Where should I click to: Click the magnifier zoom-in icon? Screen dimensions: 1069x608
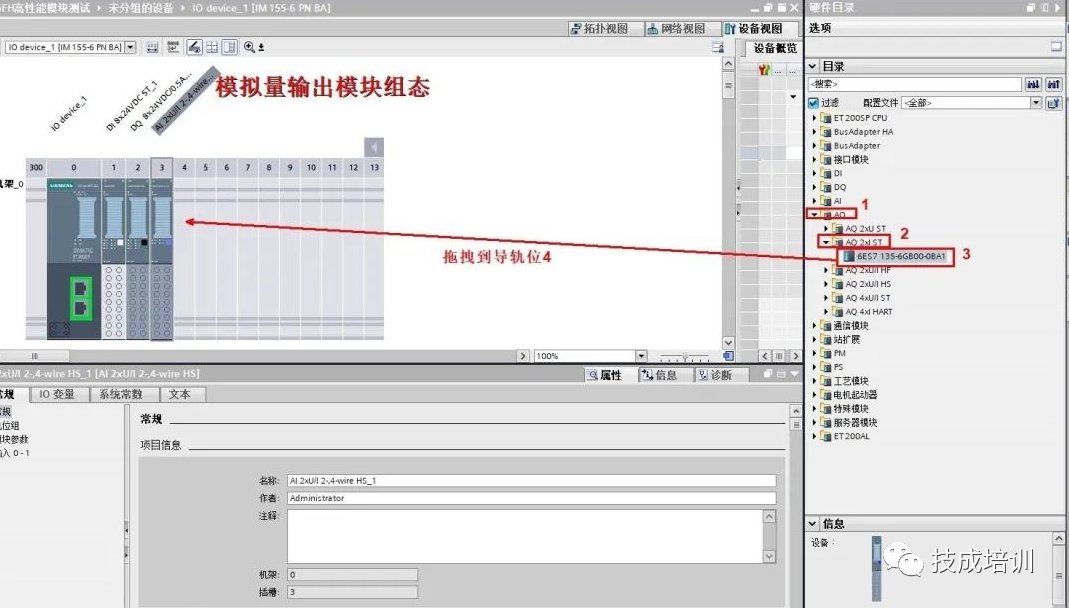(250, 47)
